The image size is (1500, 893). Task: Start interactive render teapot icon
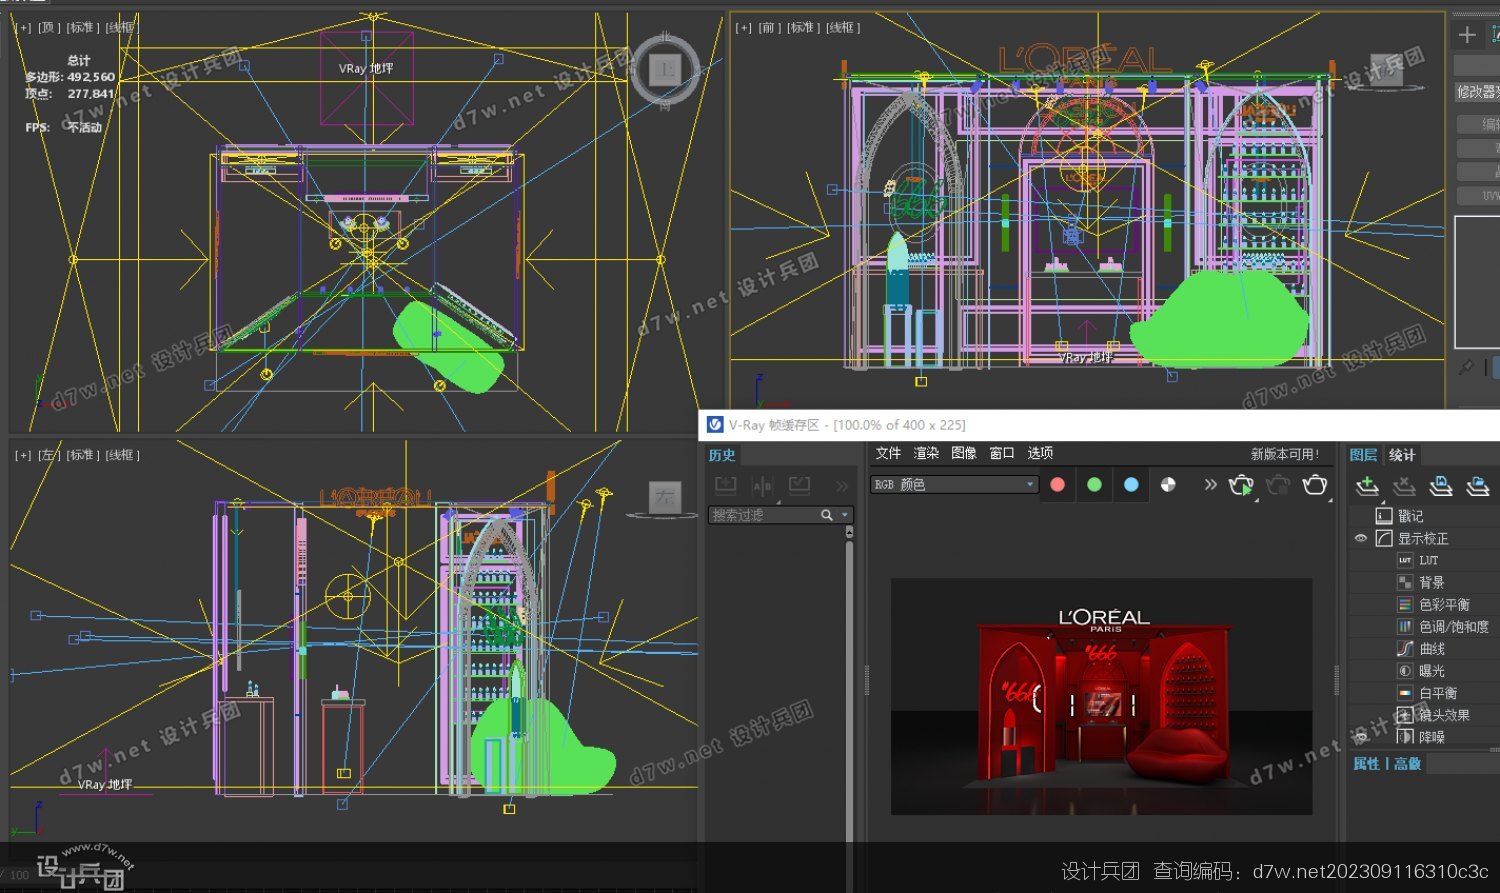[1241, 485]
